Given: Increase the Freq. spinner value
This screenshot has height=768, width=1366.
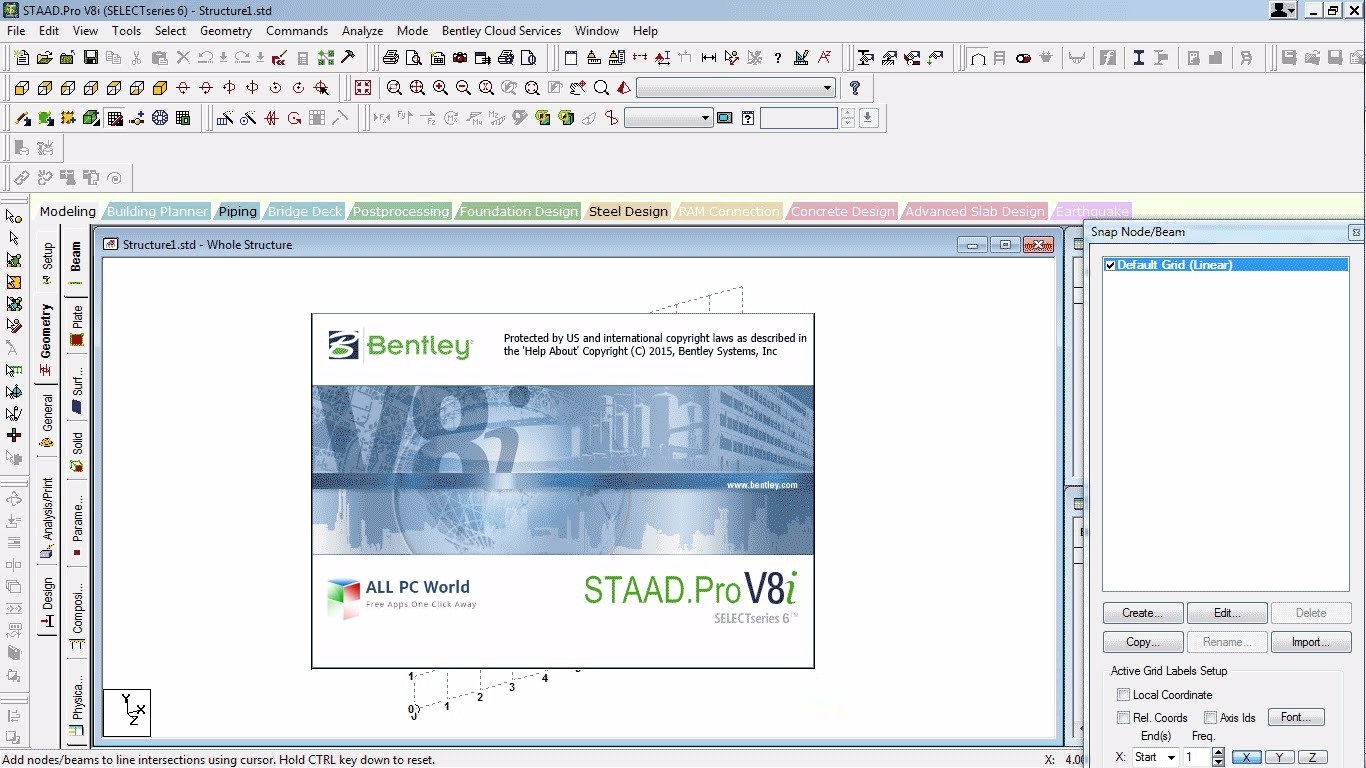Looking at the screenshot, I should click(1218, 753).
